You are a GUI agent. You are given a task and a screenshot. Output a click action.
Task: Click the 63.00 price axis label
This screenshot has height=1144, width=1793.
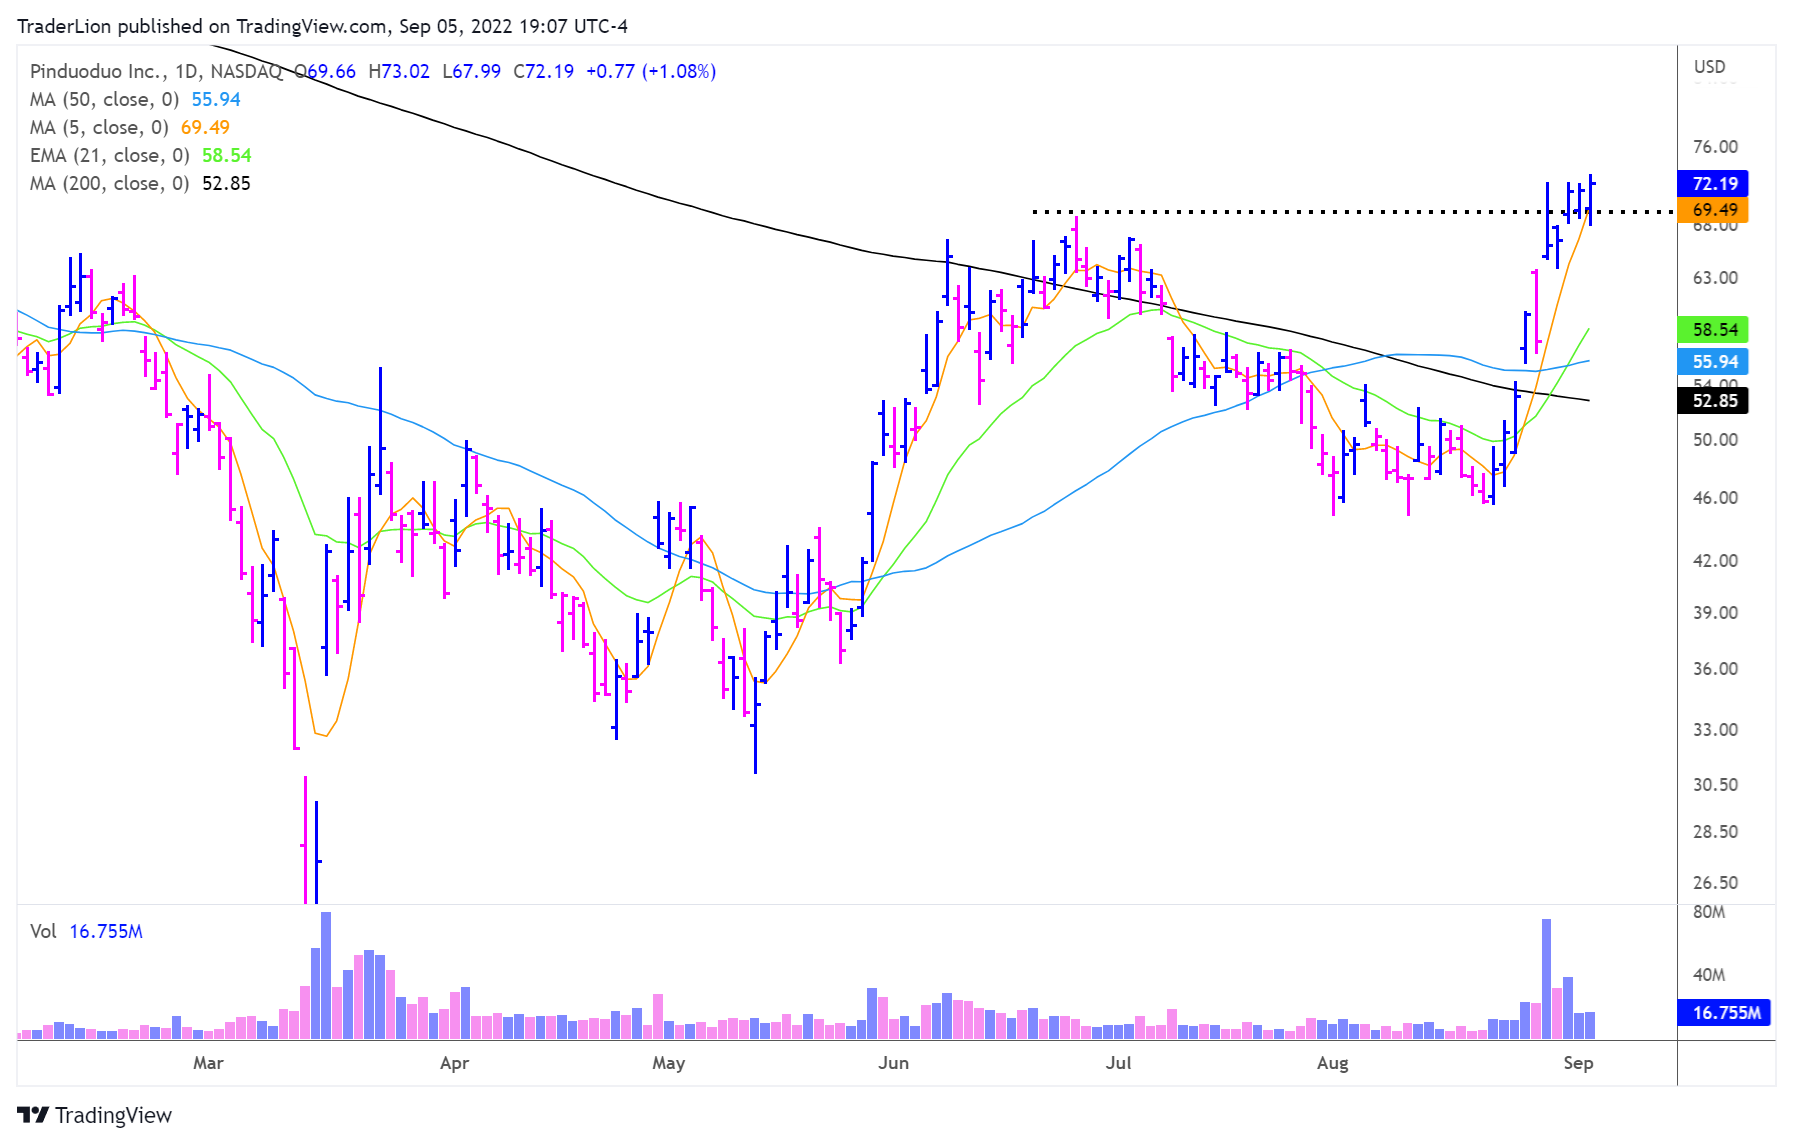(x=1715, y=278)
